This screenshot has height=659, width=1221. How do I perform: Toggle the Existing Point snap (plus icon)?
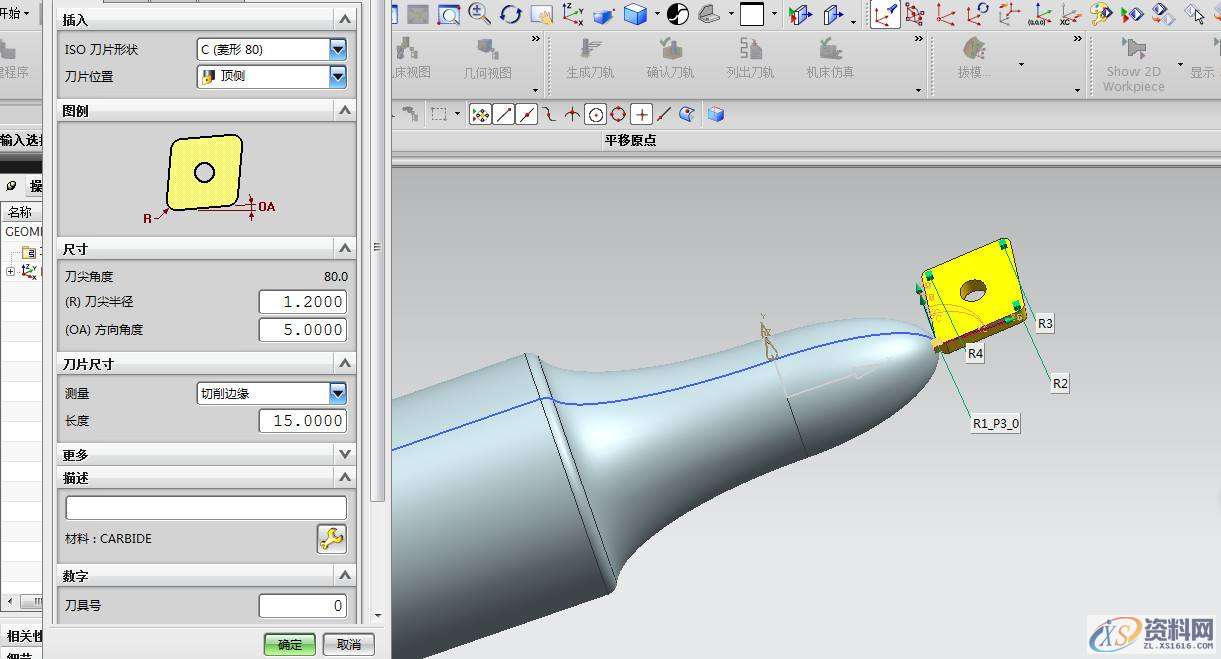[642, 115]
